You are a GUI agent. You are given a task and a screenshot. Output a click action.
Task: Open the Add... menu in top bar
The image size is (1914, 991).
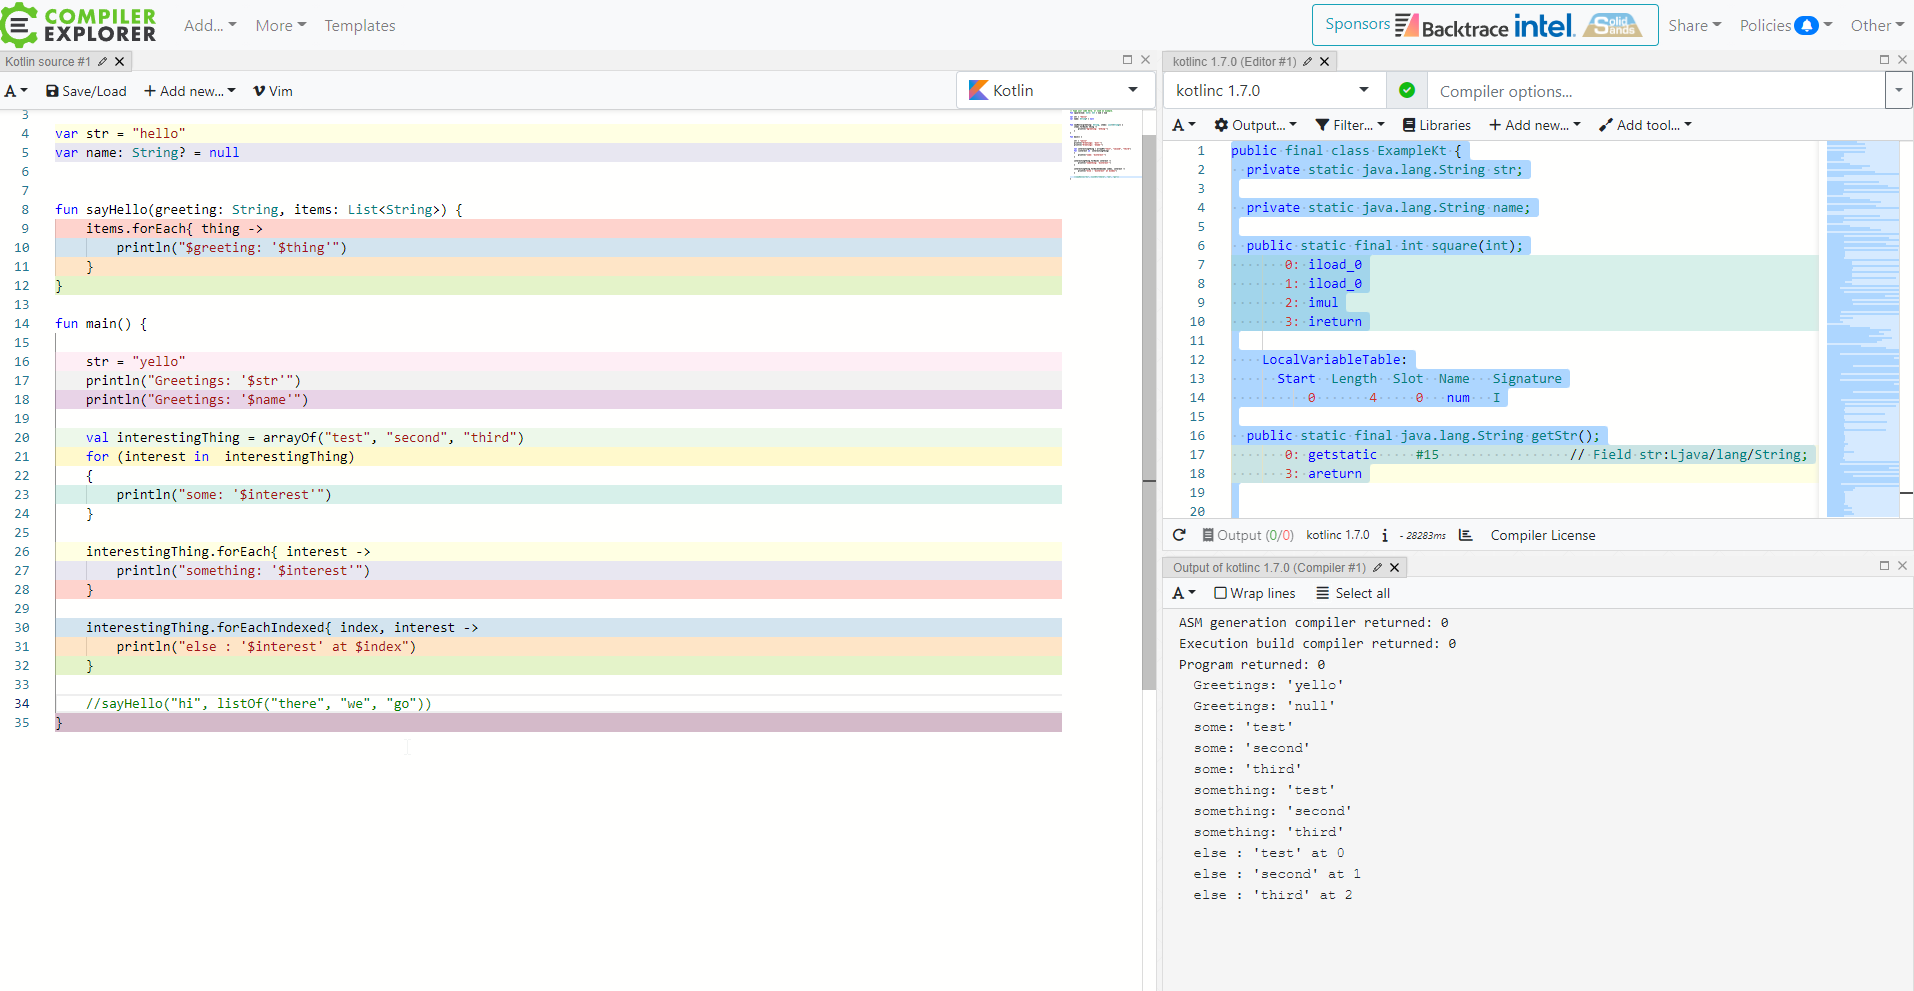pyautogui.click(x=210, y=26)
